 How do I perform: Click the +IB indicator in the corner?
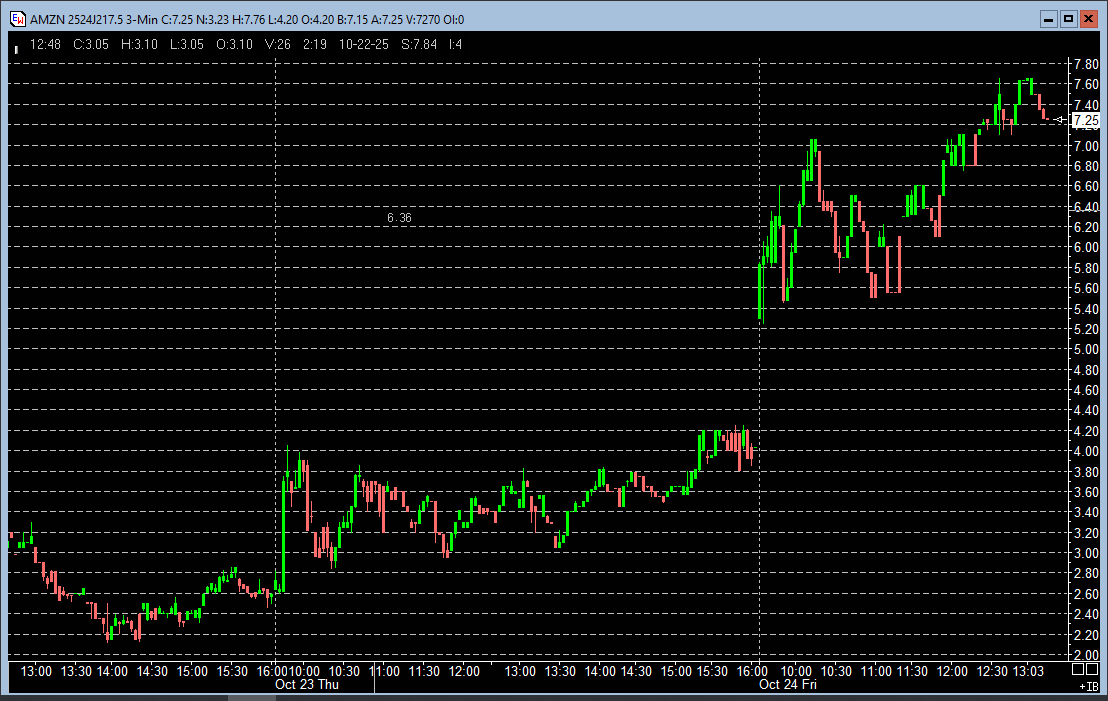[1089, 687]
